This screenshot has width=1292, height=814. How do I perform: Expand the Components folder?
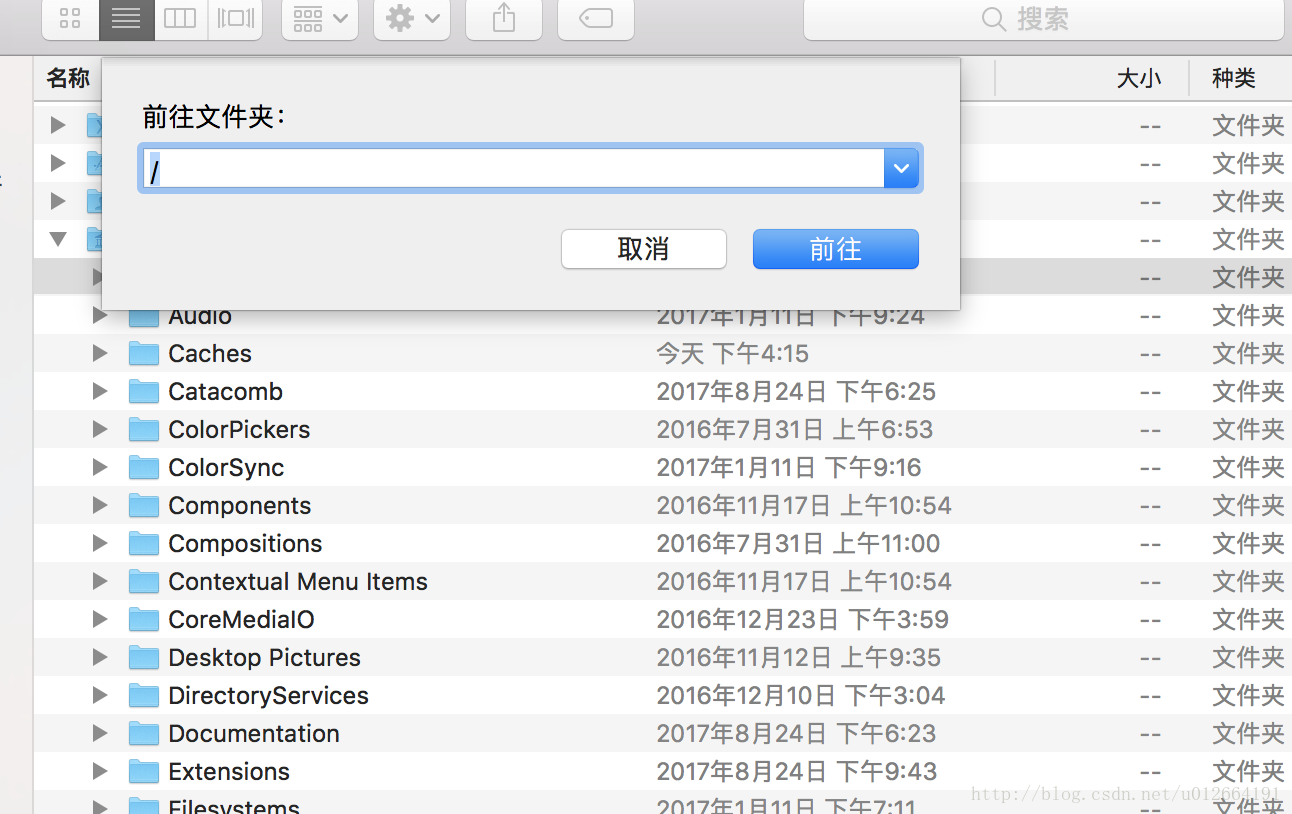point(99,505)
